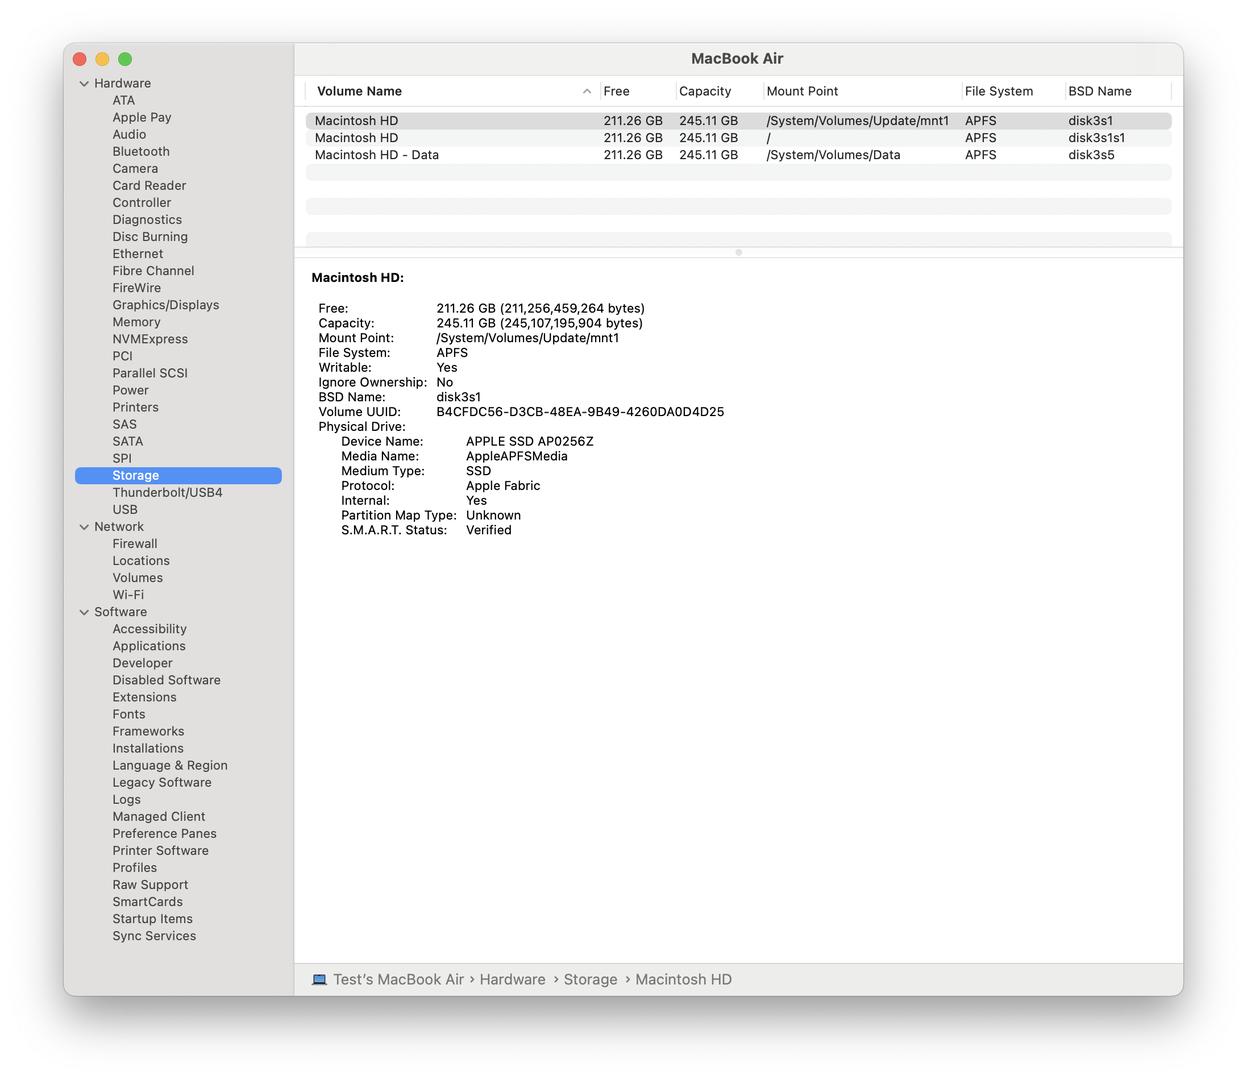The image size is (1247, 1080).
Task: Select the Macintosh HD - Data volume row
Action: (738, 155)
